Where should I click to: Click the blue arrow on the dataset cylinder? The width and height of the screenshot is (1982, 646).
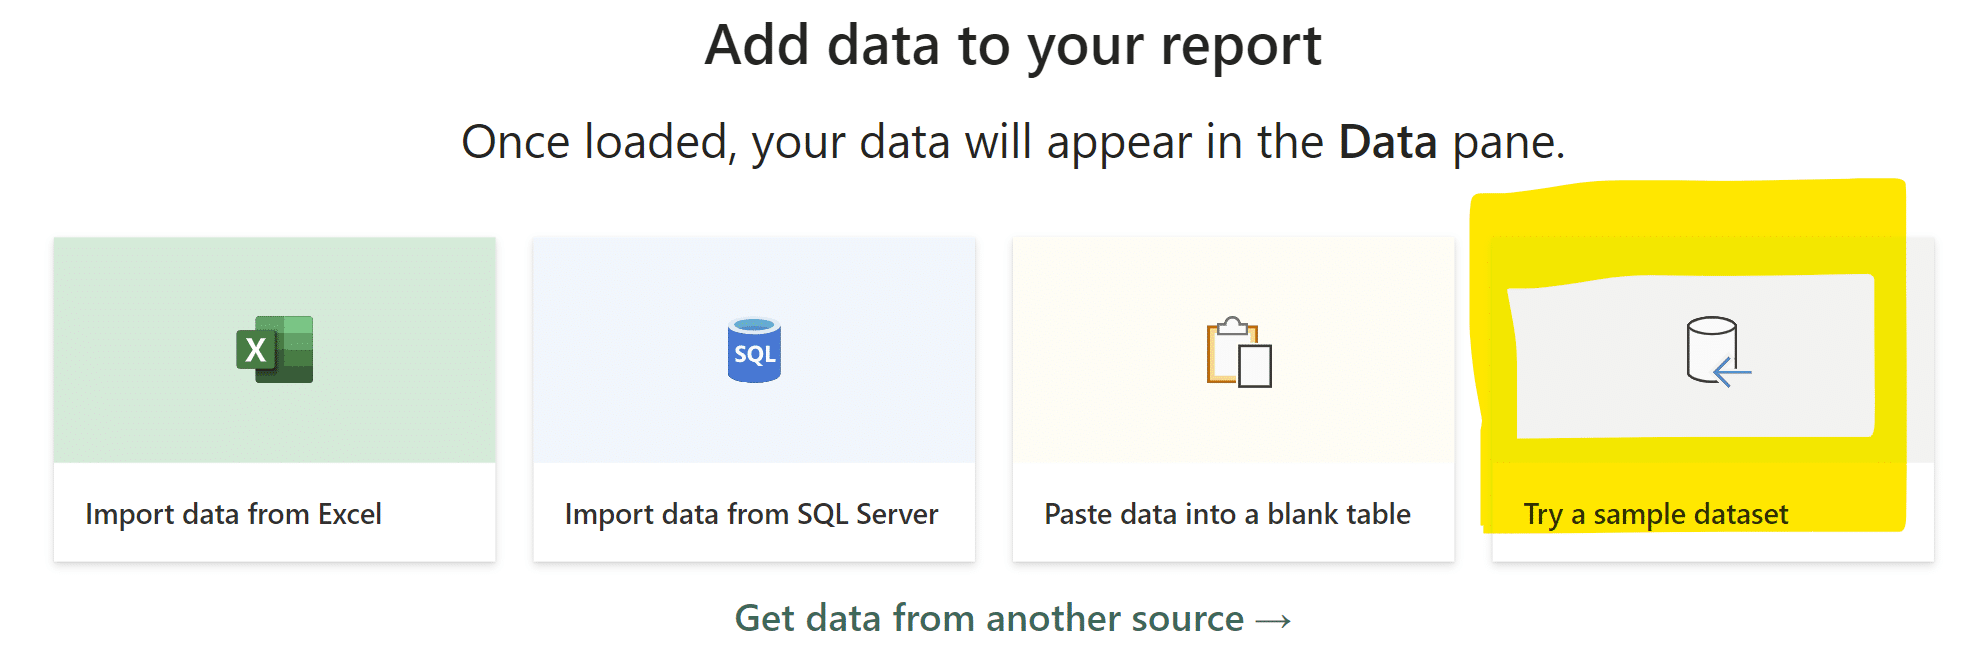(1732, 373)
